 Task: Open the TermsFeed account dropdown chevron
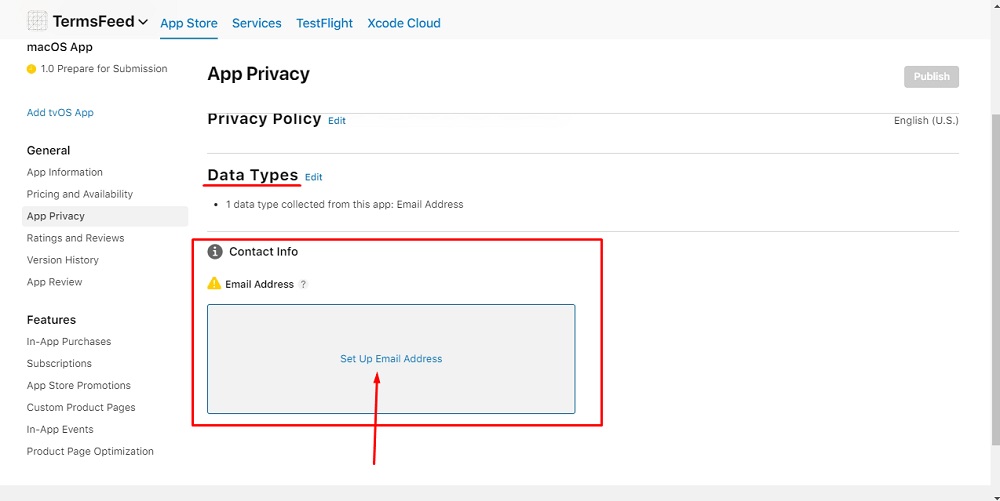143,22
